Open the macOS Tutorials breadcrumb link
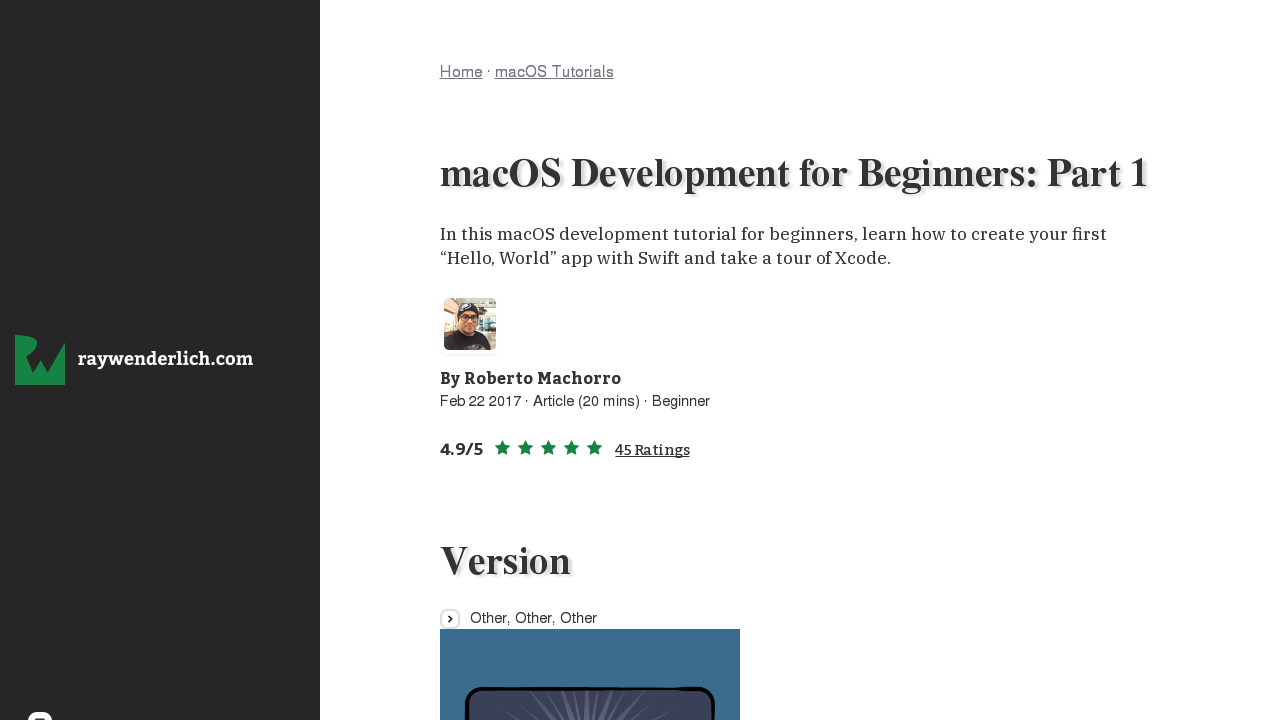This screenshot has height=720, width=1280. pyautogui.click(x=554, y=72)
